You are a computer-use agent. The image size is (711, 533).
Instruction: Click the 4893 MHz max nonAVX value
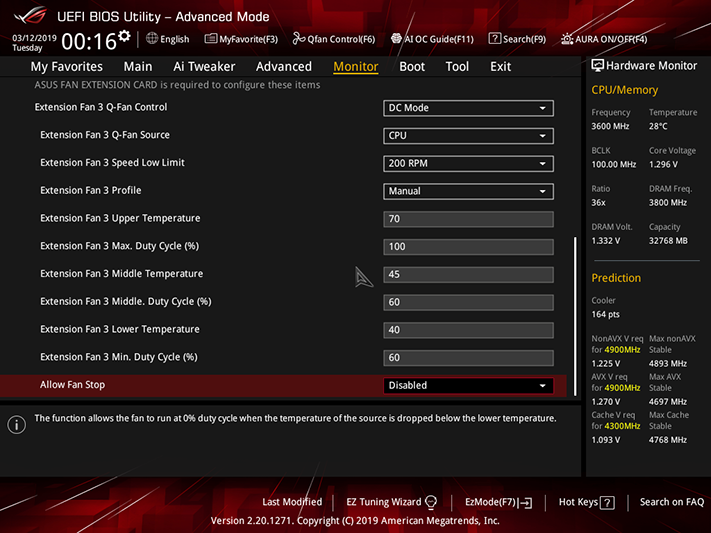coord(667,363)
